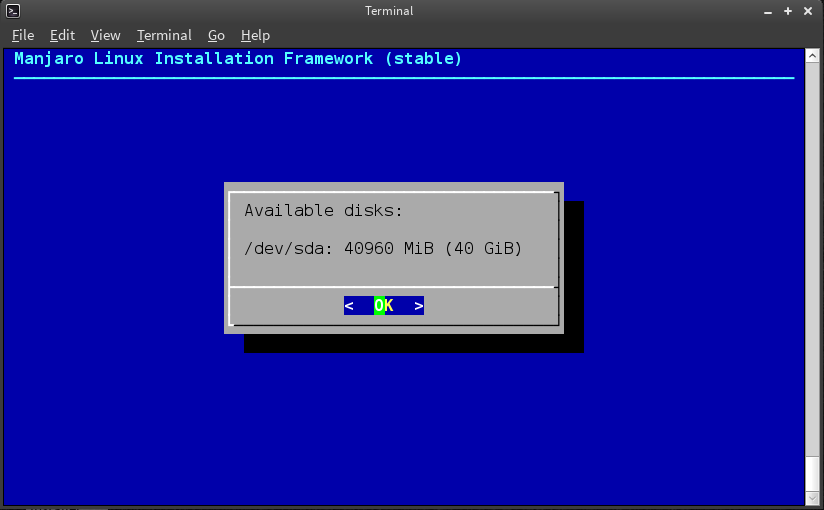Screen dimensions: 824x510
Task: Click the Terminal window title text
Action: pos(389,11)
